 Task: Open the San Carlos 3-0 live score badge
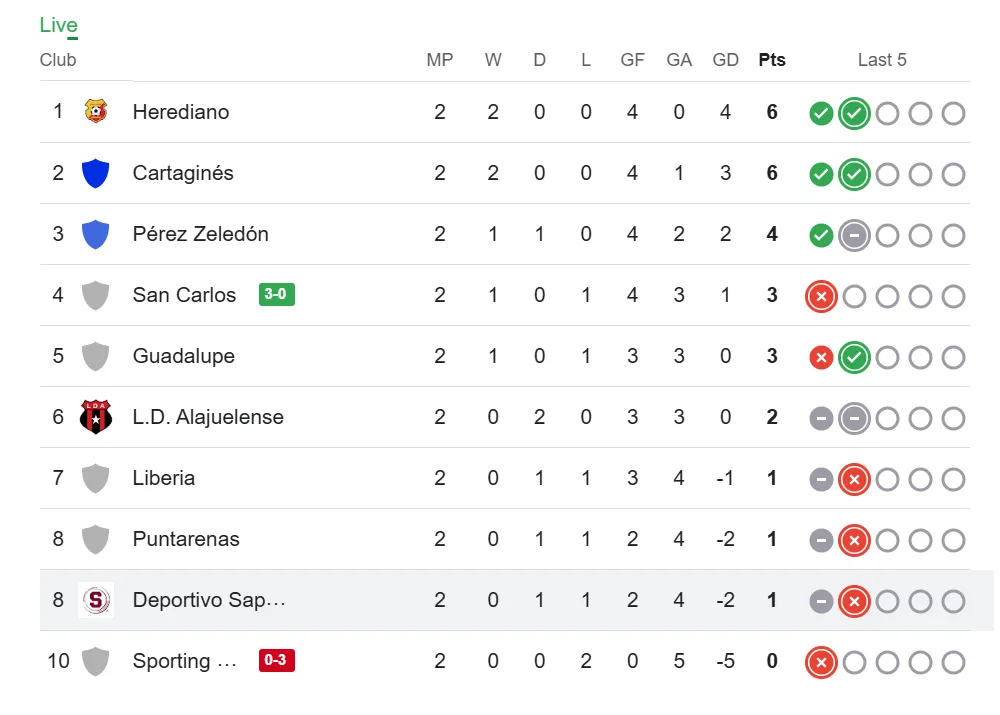tap(277, 295)
